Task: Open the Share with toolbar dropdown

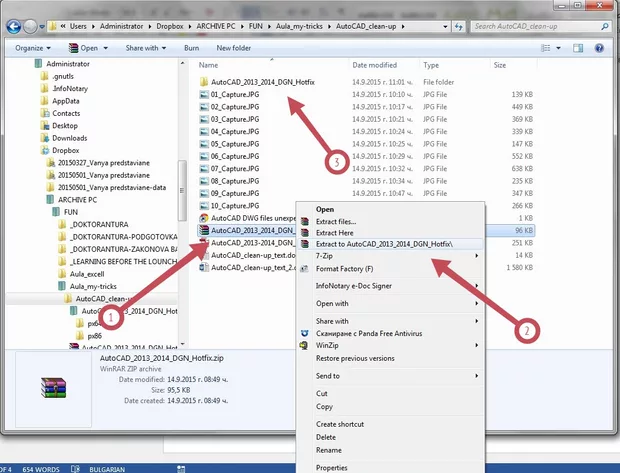Action: click(146, 47)
